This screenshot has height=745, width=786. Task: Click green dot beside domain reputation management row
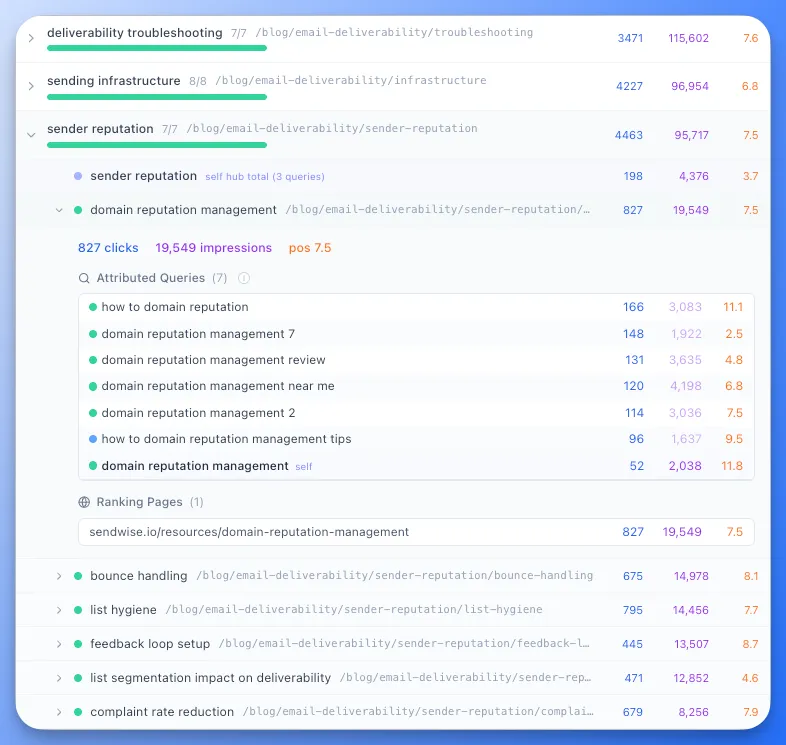click(78, 210)
